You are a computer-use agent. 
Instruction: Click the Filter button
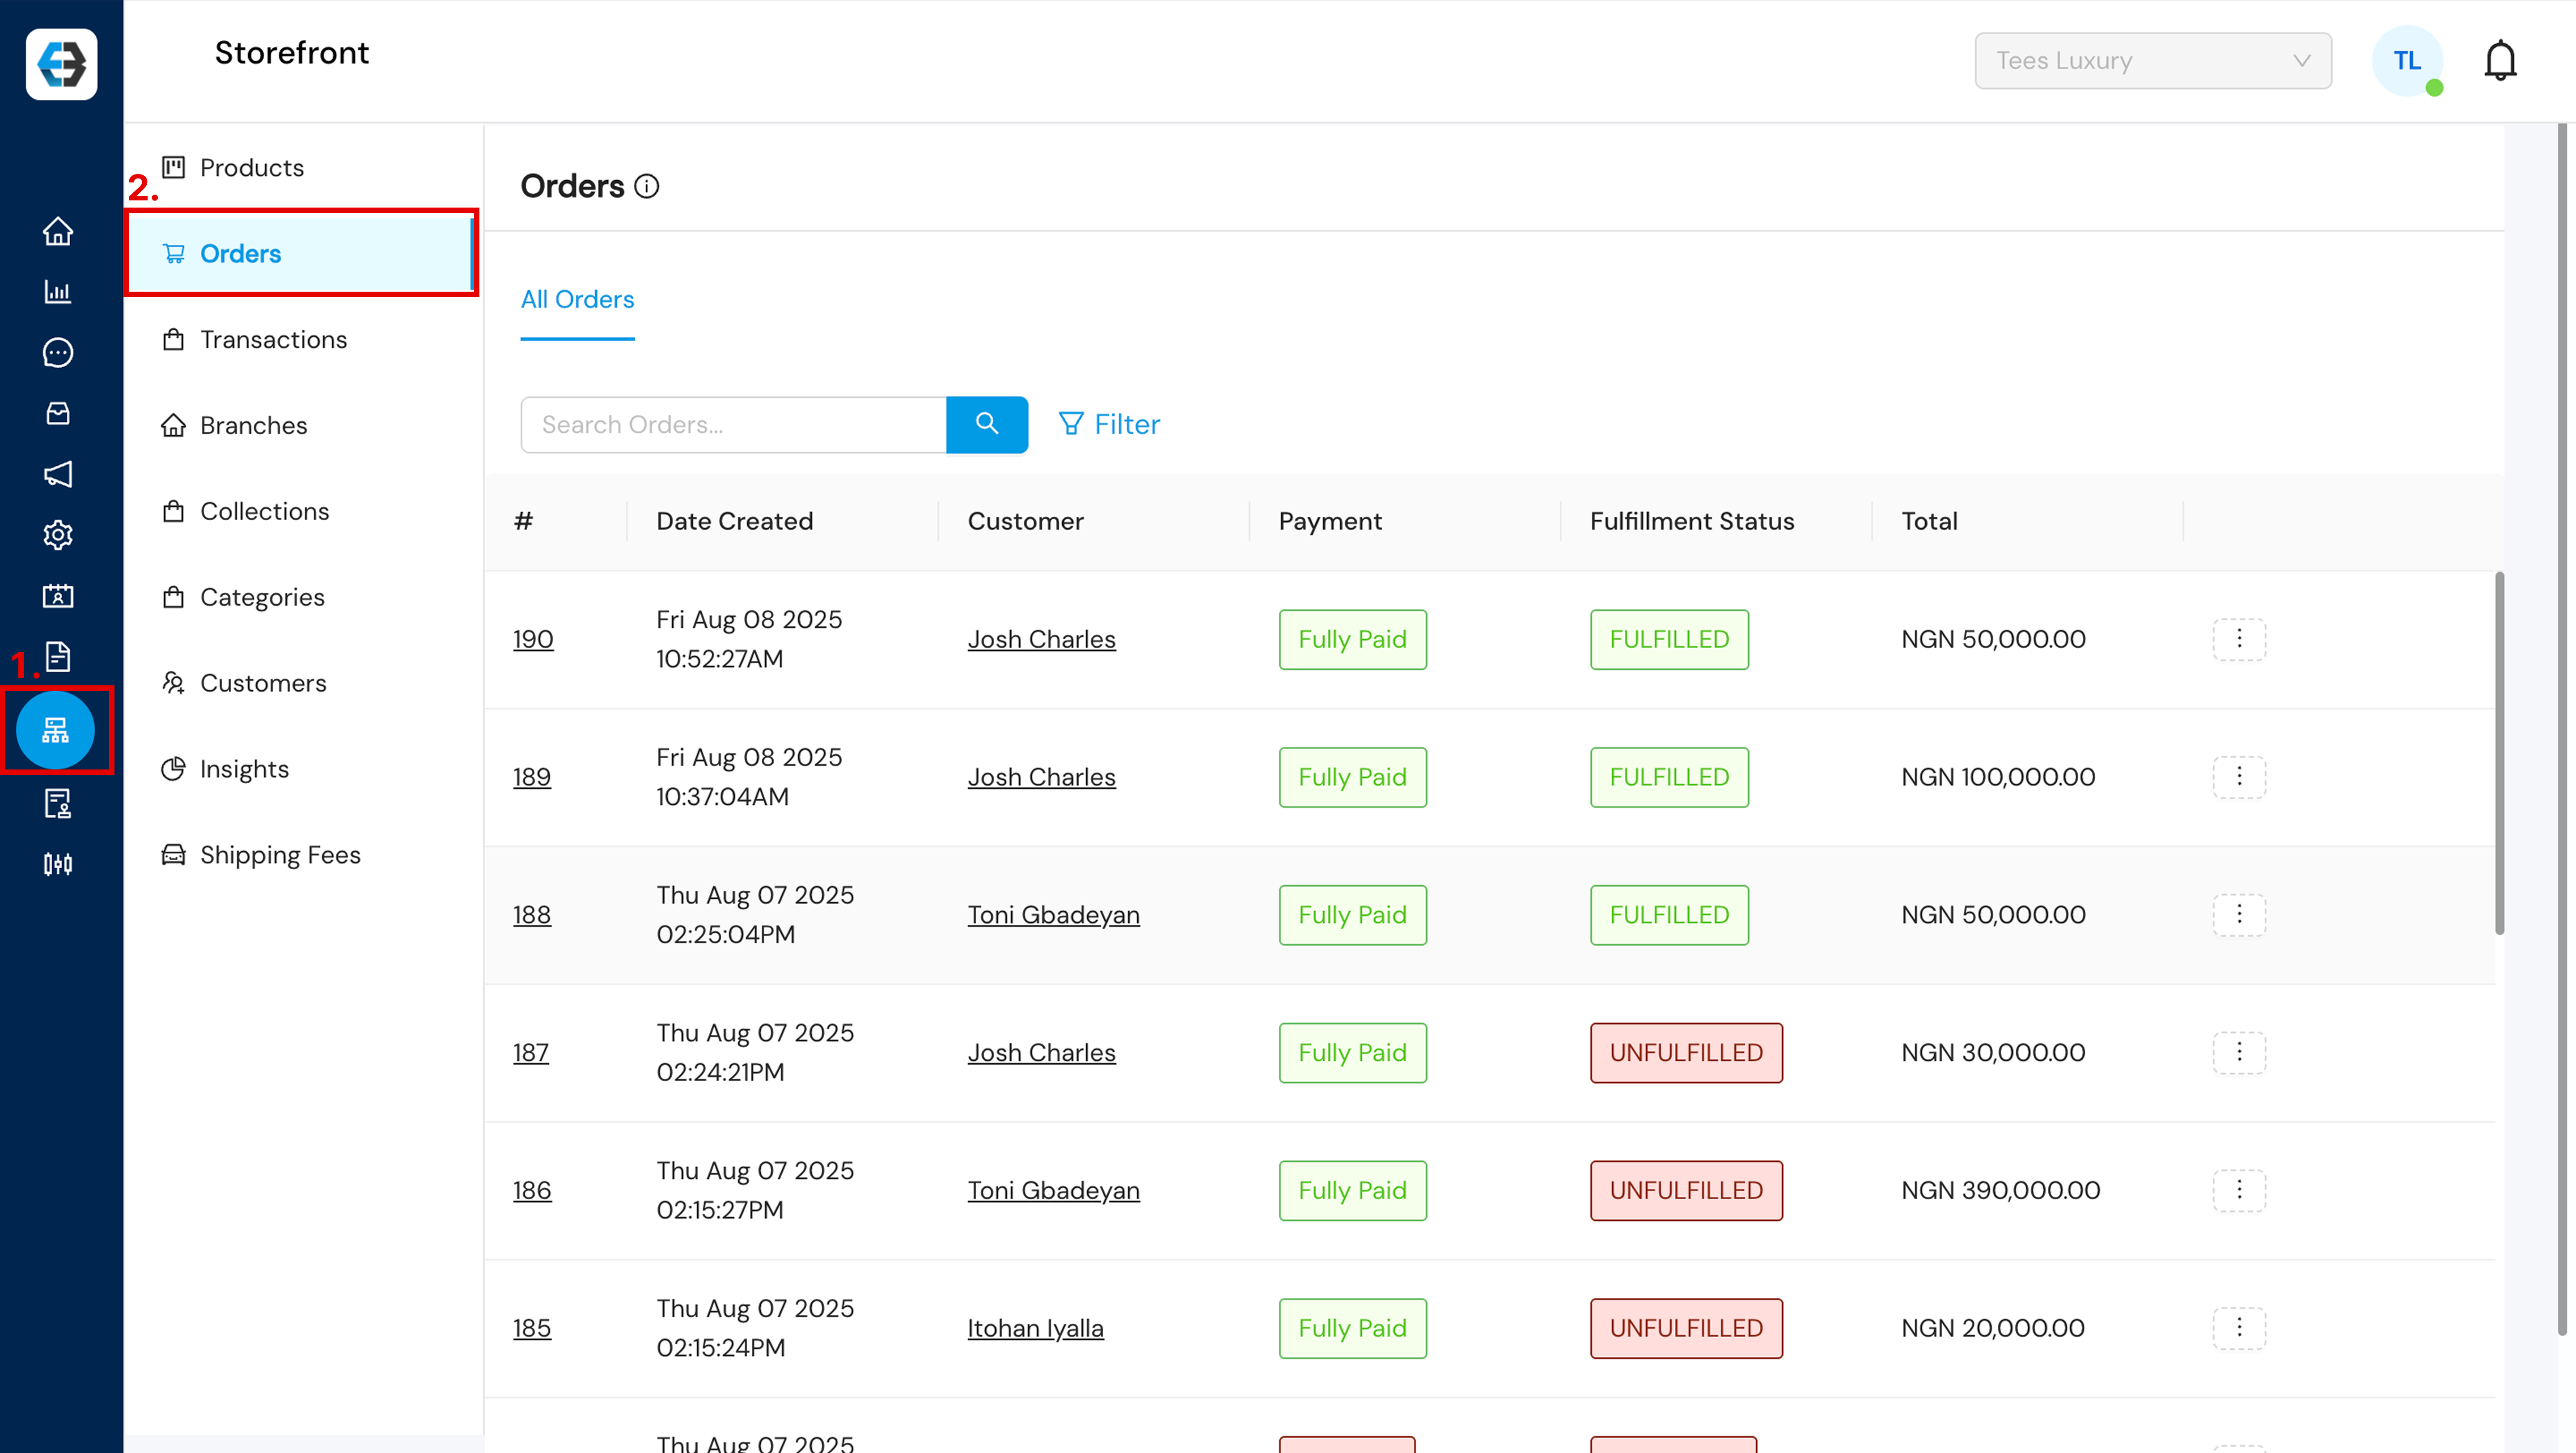coord(1109,425)
